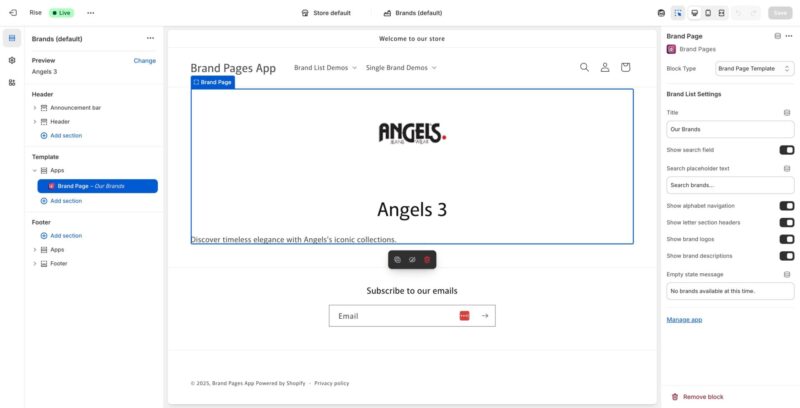Click Remove block button
800x408 pixels.
[x=697, y=397]
